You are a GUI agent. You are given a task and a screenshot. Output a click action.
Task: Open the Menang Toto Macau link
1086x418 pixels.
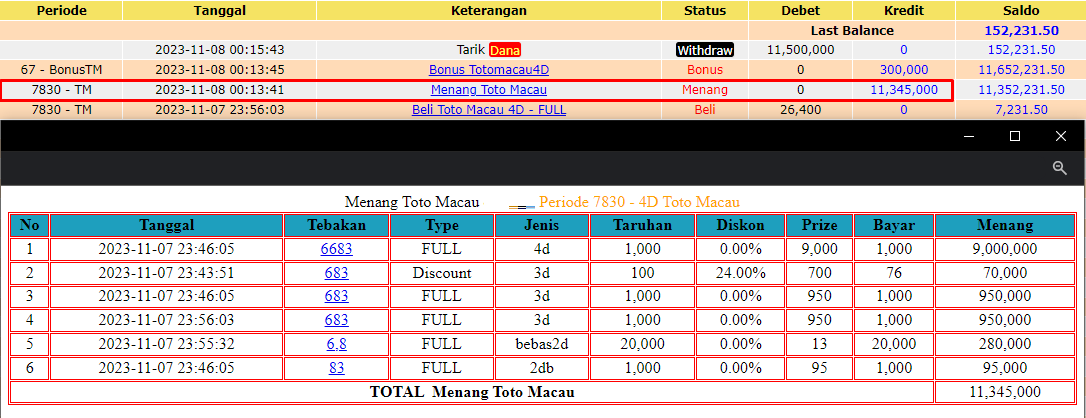489,90
